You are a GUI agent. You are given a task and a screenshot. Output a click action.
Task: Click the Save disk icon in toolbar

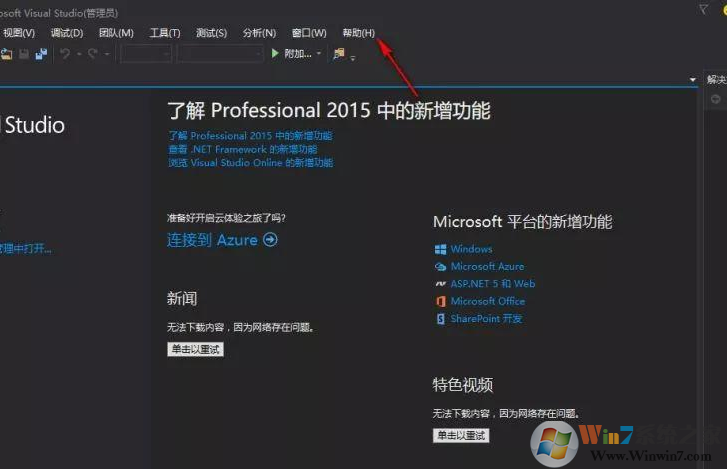[x=24, y=54]
